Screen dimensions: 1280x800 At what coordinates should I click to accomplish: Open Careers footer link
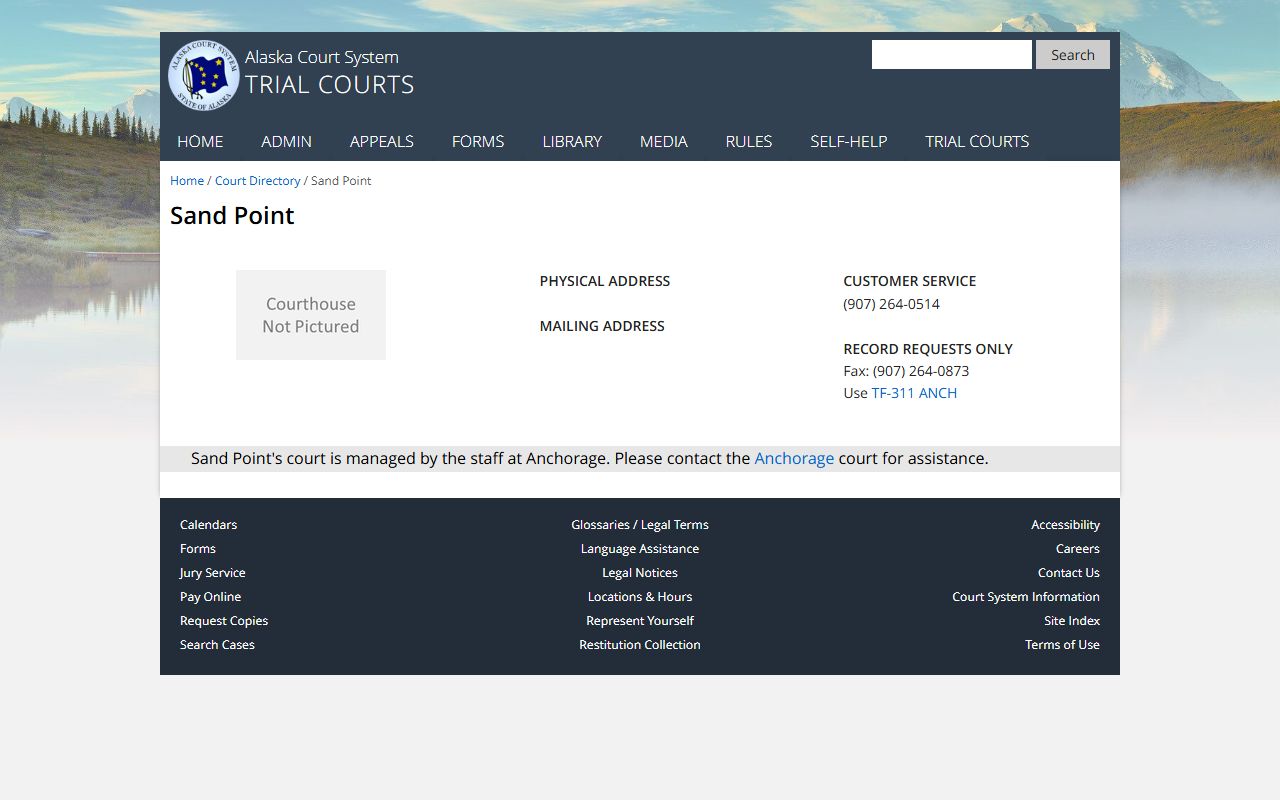click(1077, 549)
